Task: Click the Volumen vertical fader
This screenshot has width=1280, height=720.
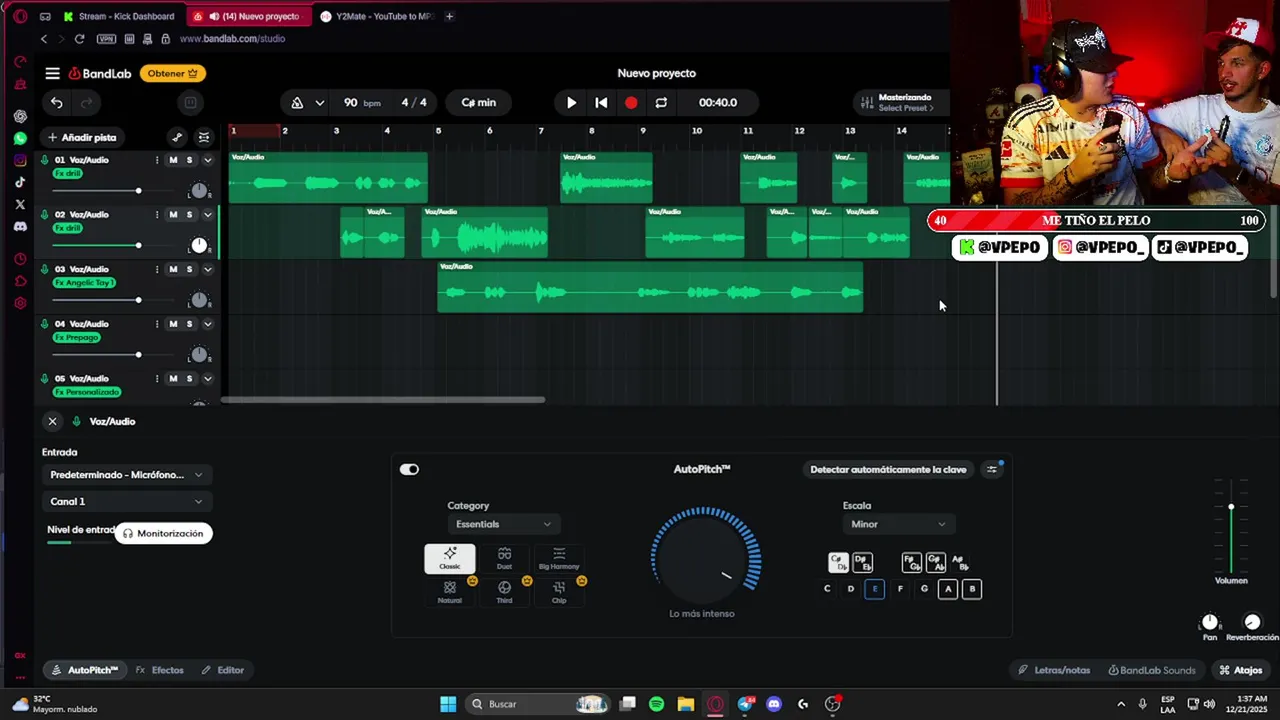Action: tap(1231, 525)
